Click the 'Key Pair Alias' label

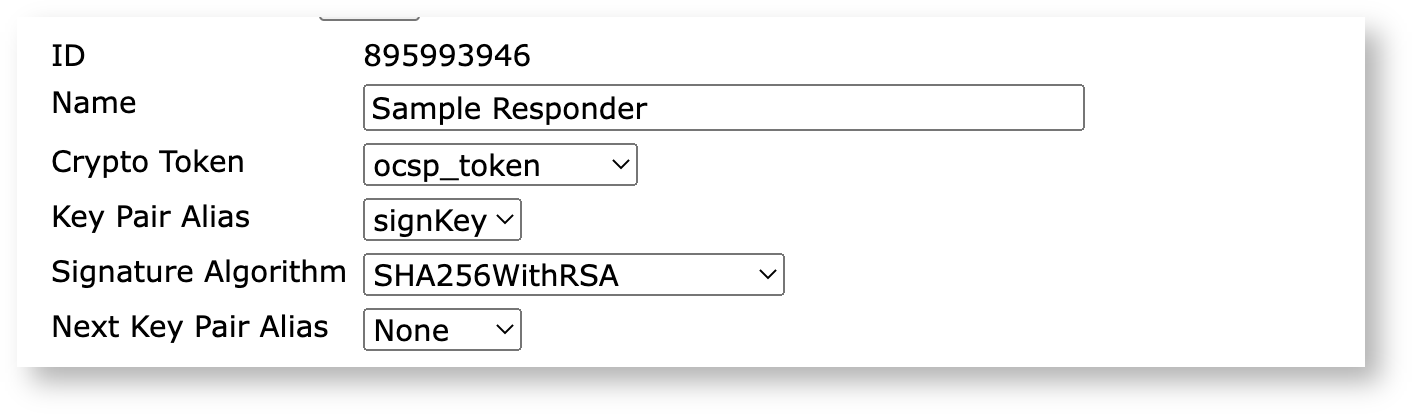(x=150, y=216)
